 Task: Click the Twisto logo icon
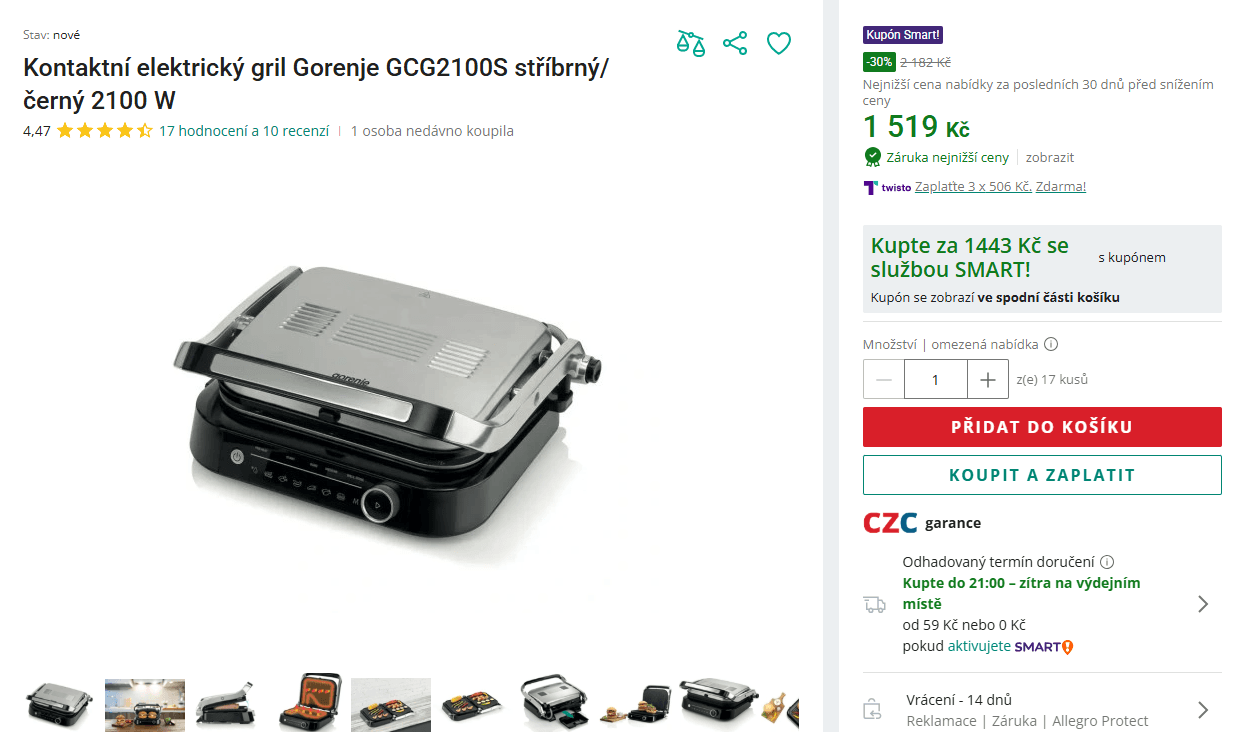[870, 187]
